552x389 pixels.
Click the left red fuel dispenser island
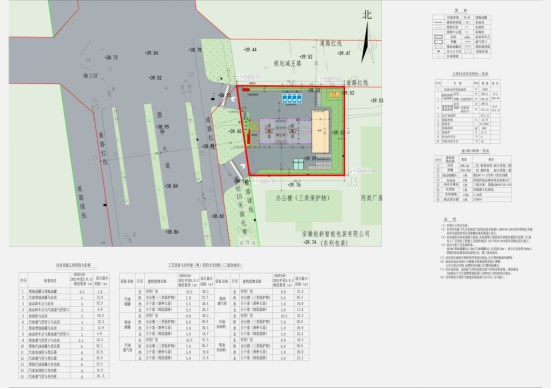tap(269, 131)
